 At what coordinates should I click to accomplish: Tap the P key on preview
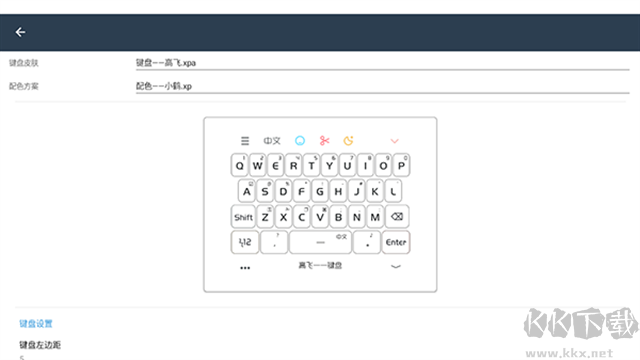(401, 165)
